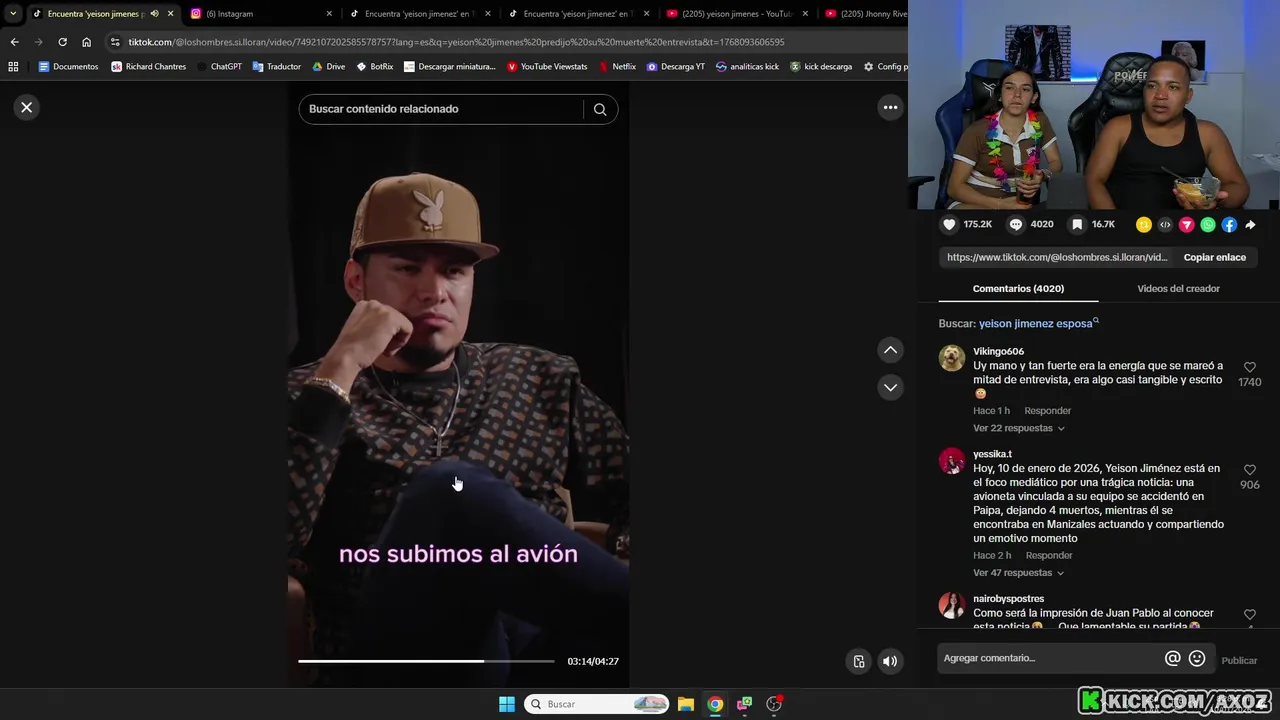This screenshot has width=1280, height=720.
Task: Click the browser home icon
Action: tap(86, 42)
